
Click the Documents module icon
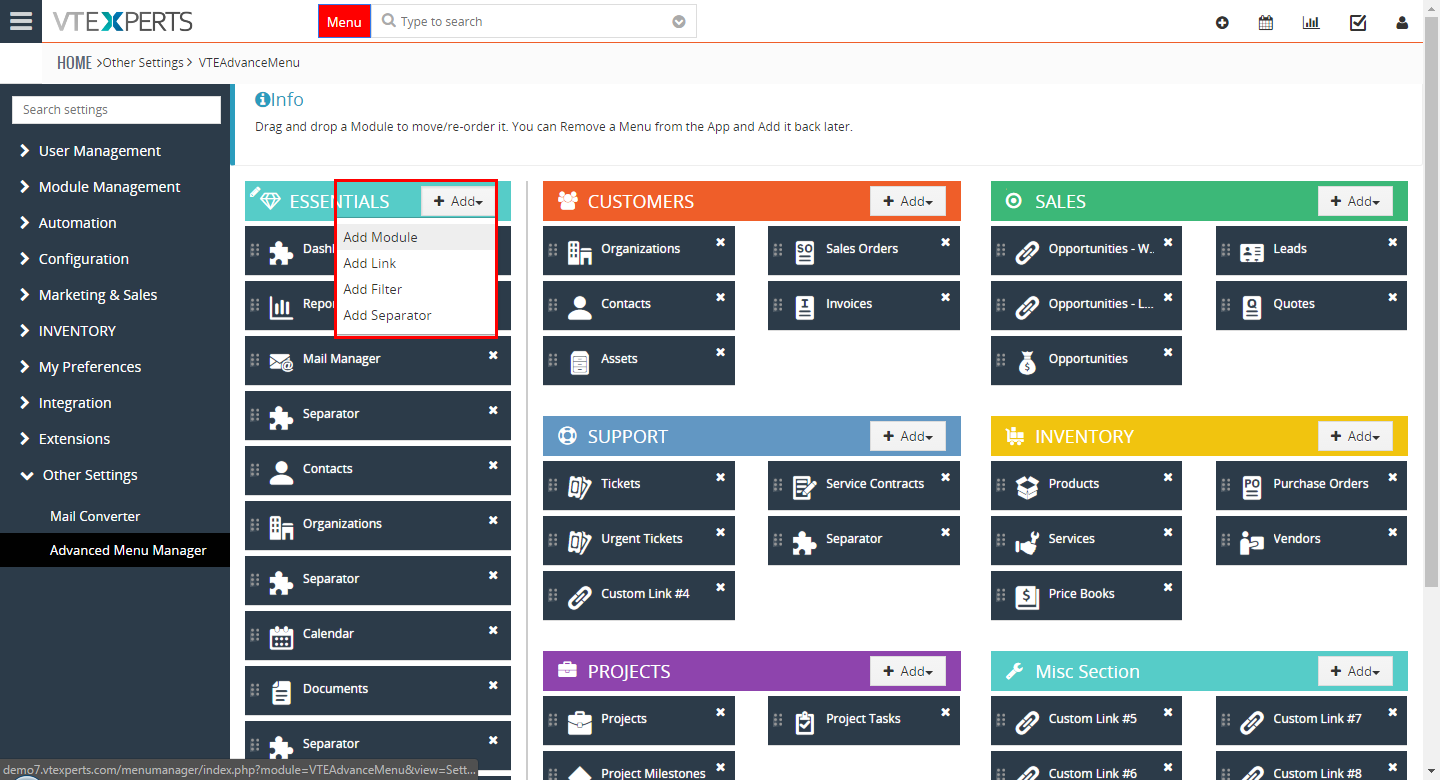click(281, 692)
